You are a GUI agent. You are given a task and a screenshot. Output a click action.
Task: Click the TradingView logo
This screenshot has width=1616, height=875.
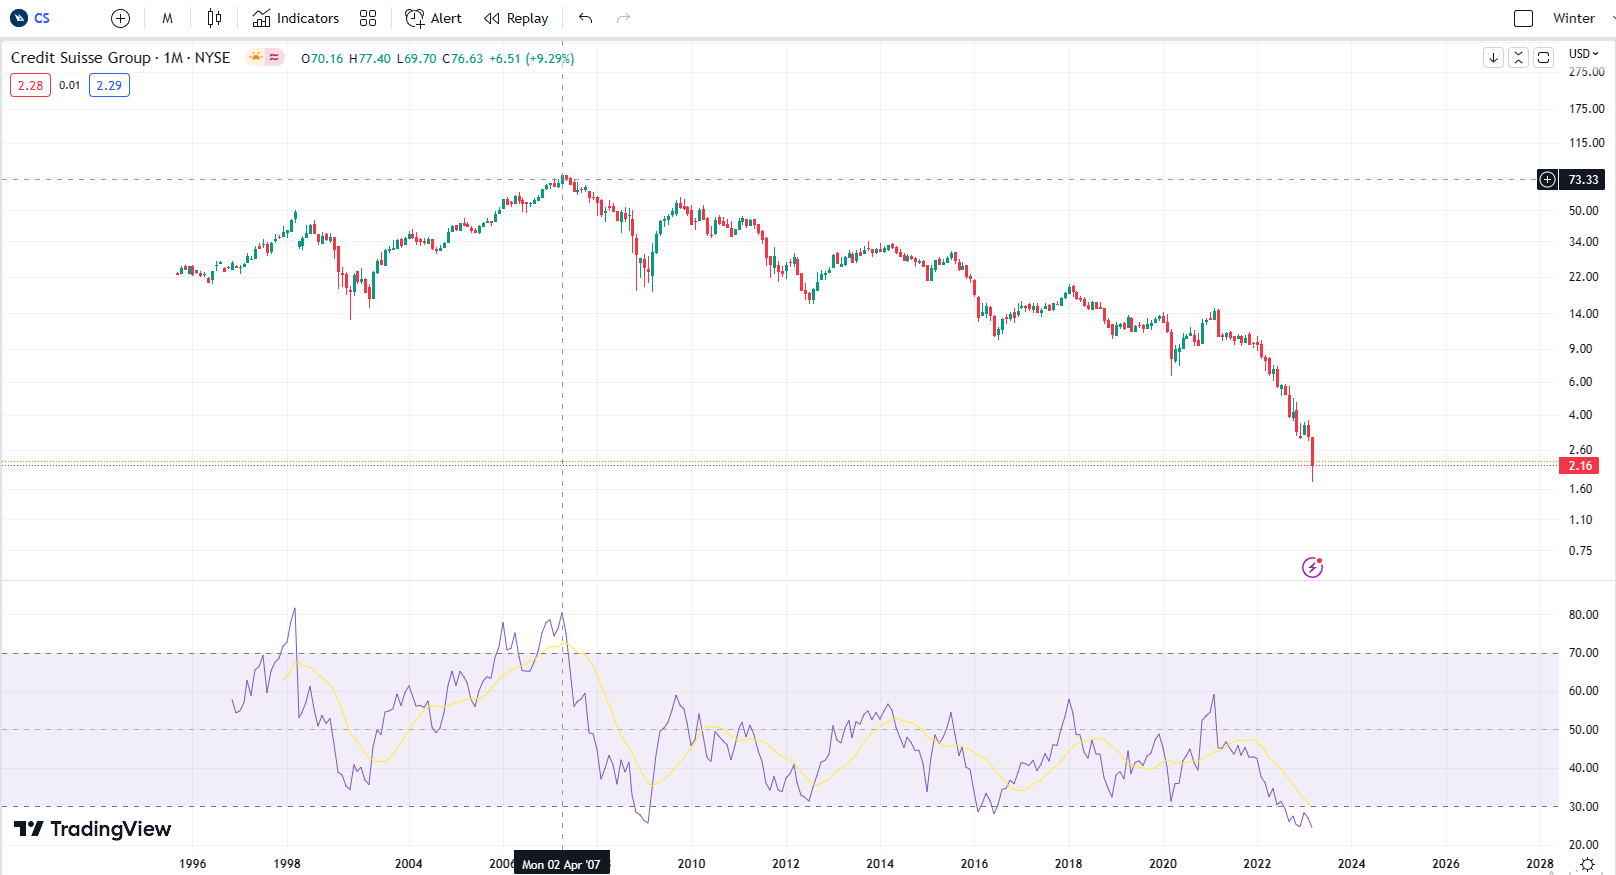click(92, 829)
